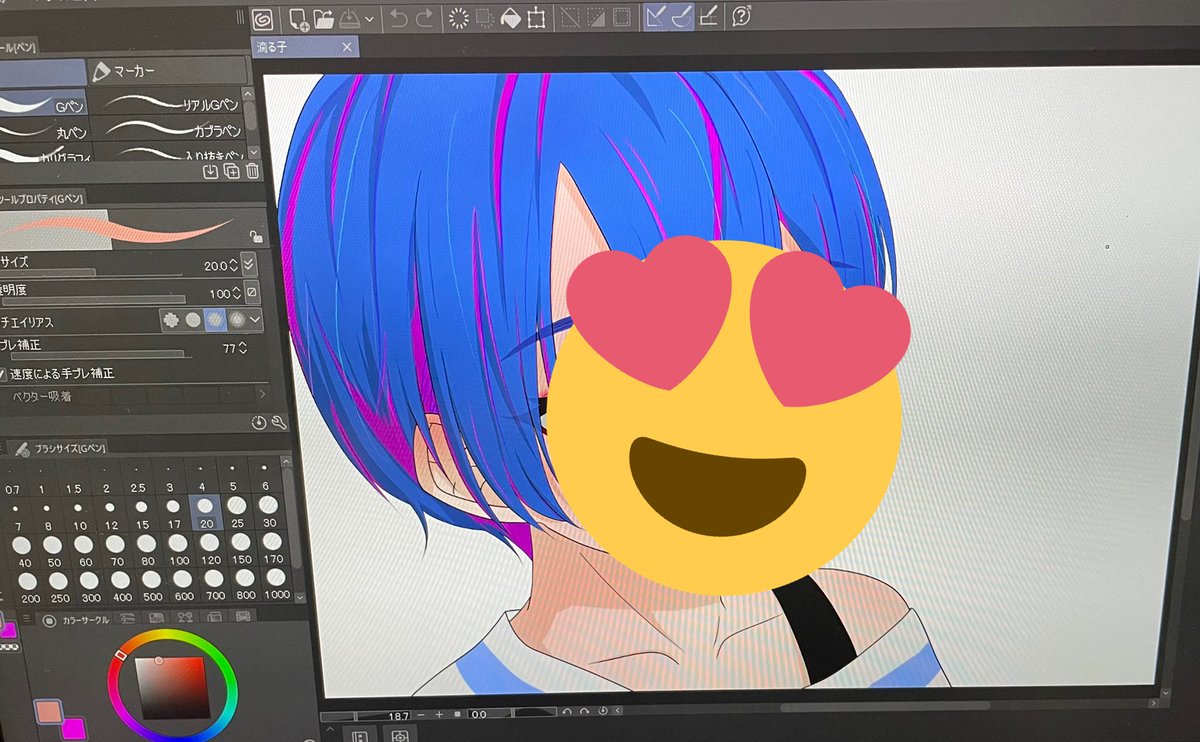Viewport: 1200px width, 742px height.
Task: Choose the Gペン sub tool
Action: (x=44, y=103)
